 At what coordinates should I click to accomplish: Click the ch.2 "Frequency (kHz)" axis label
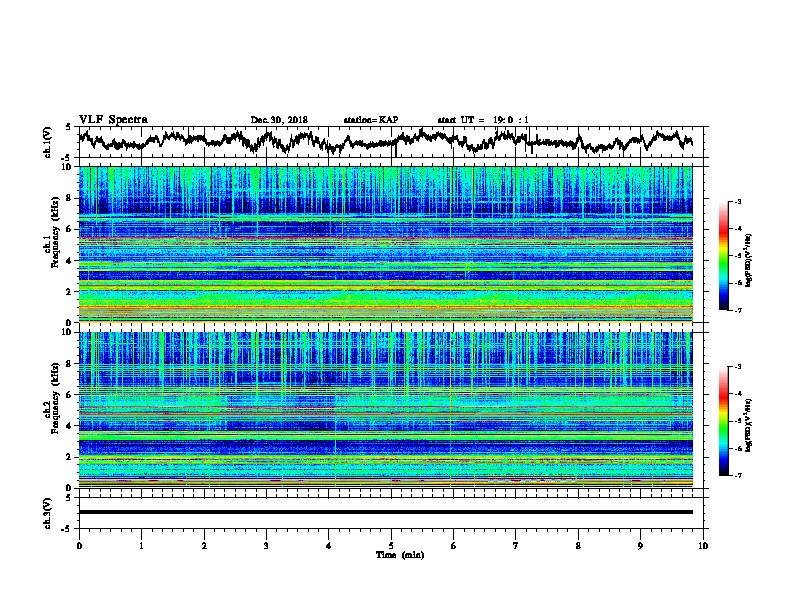click(x=55, y=398)
